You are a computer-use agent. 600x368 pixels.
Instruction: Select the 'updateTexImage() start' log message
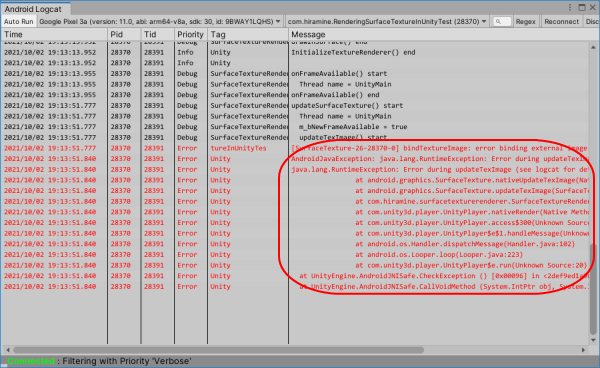(x=343, y=137)
